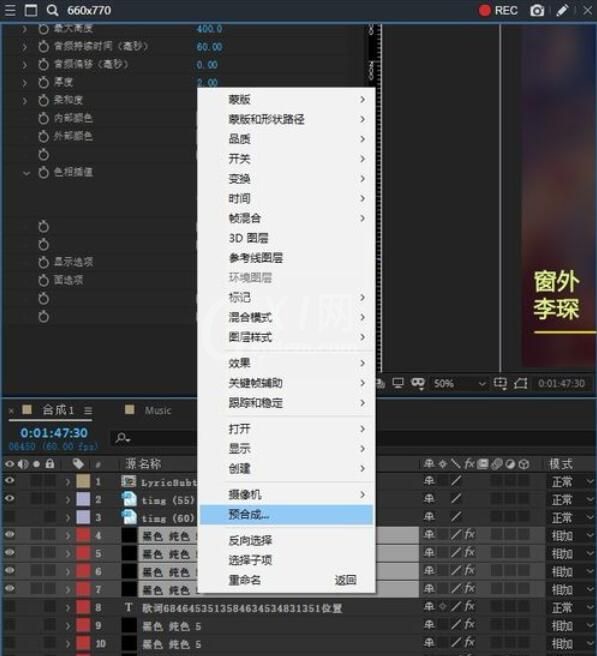This screenshot has width=597, height=656.
Task: Click the magnifier icon beside 660x770
Action: tap(52, 10)
